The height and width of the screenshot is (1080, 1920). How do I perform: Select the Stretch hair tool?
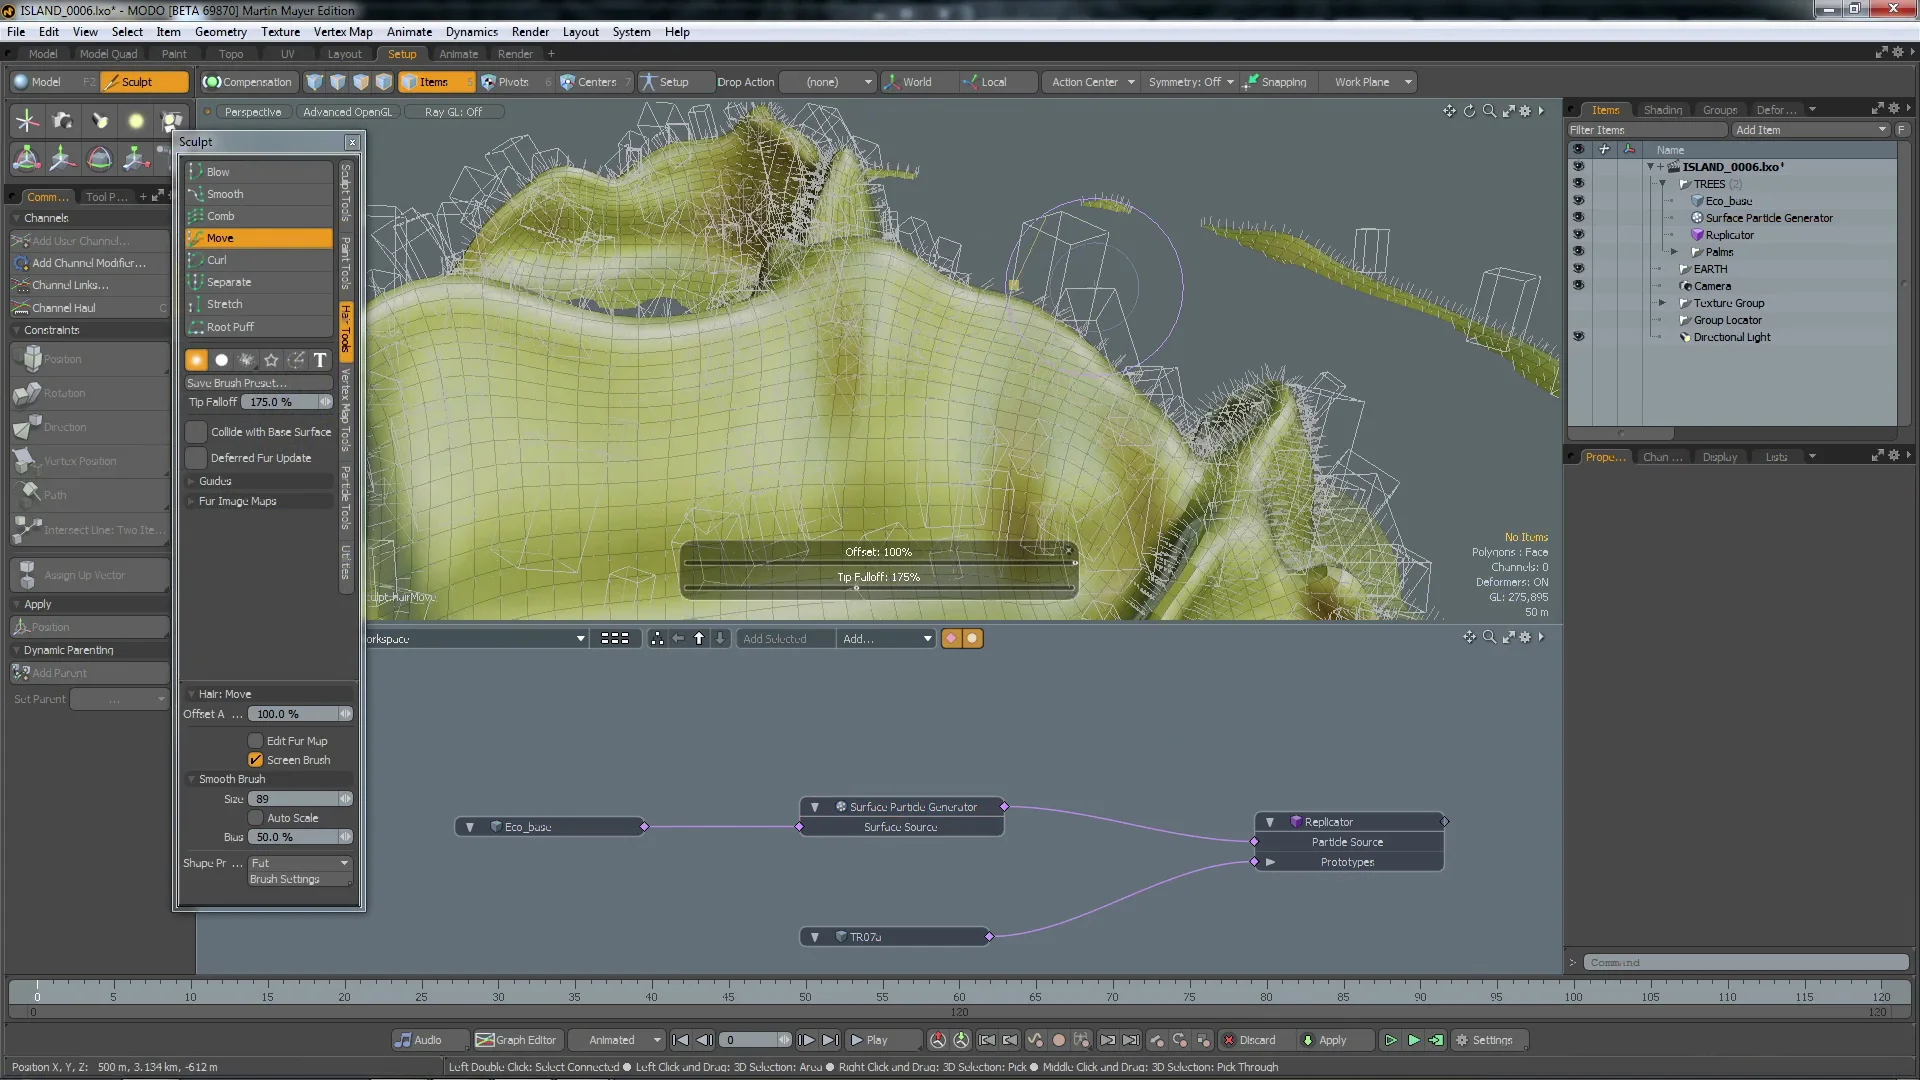[x=259, y=304]
